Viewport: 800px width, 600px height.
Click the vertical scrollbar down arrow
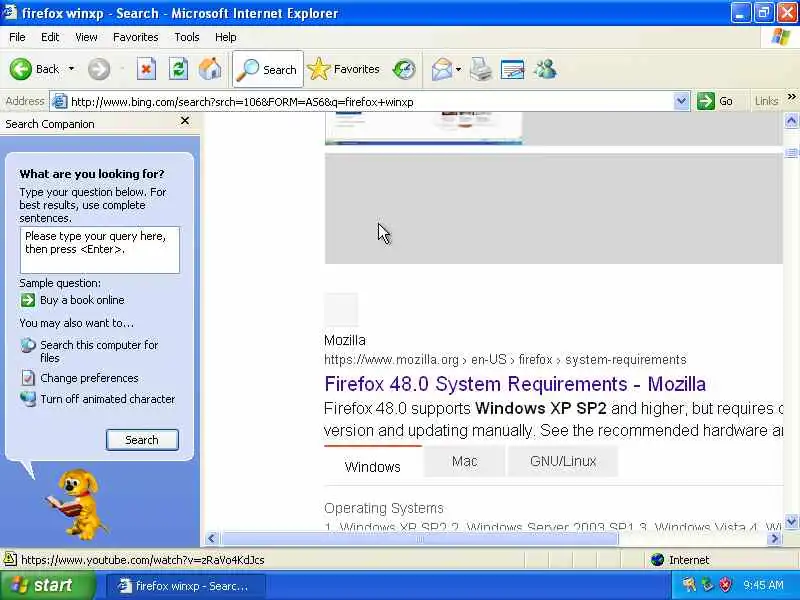[x=791, y=521]
